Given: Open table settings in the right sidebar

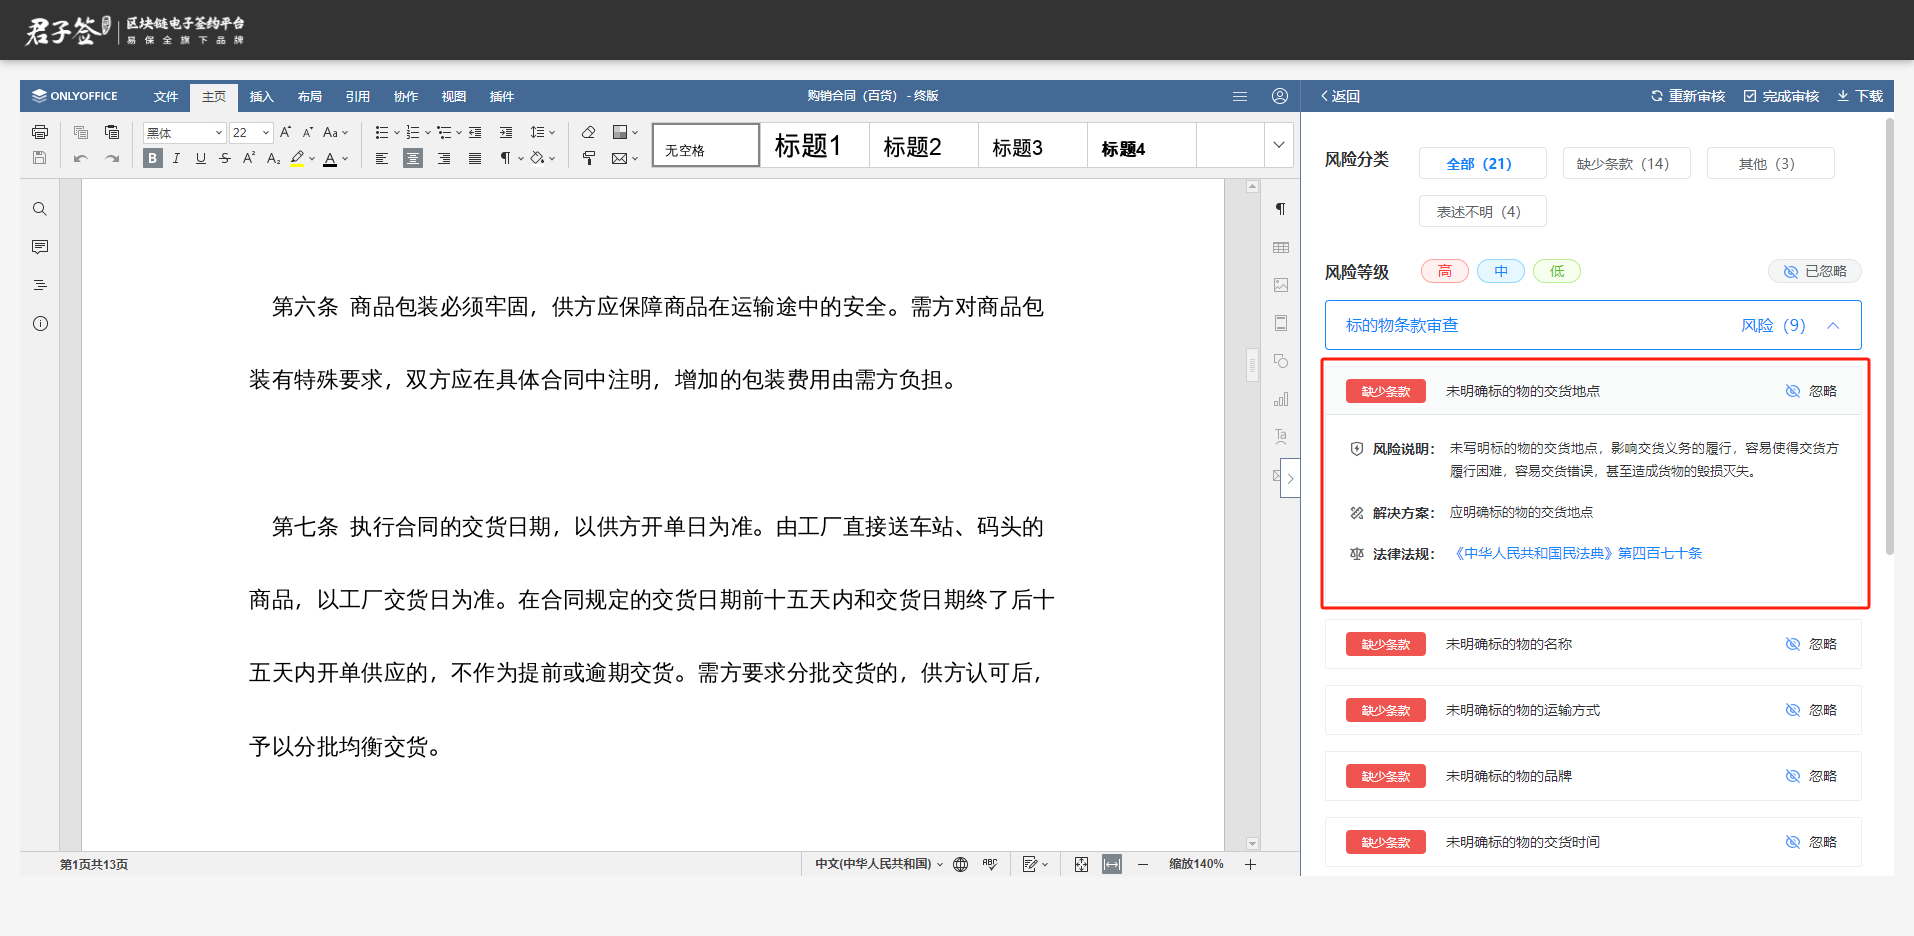Looking at the screenshot, I should click(x=1281, y=247).
